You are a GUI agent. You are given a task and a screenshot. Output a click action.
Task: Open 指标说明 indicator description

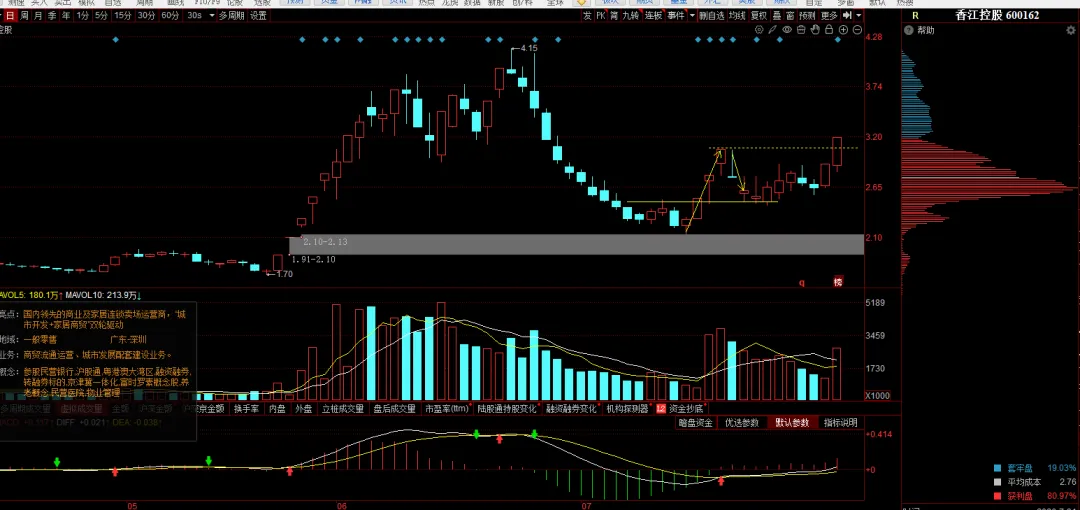840,422
